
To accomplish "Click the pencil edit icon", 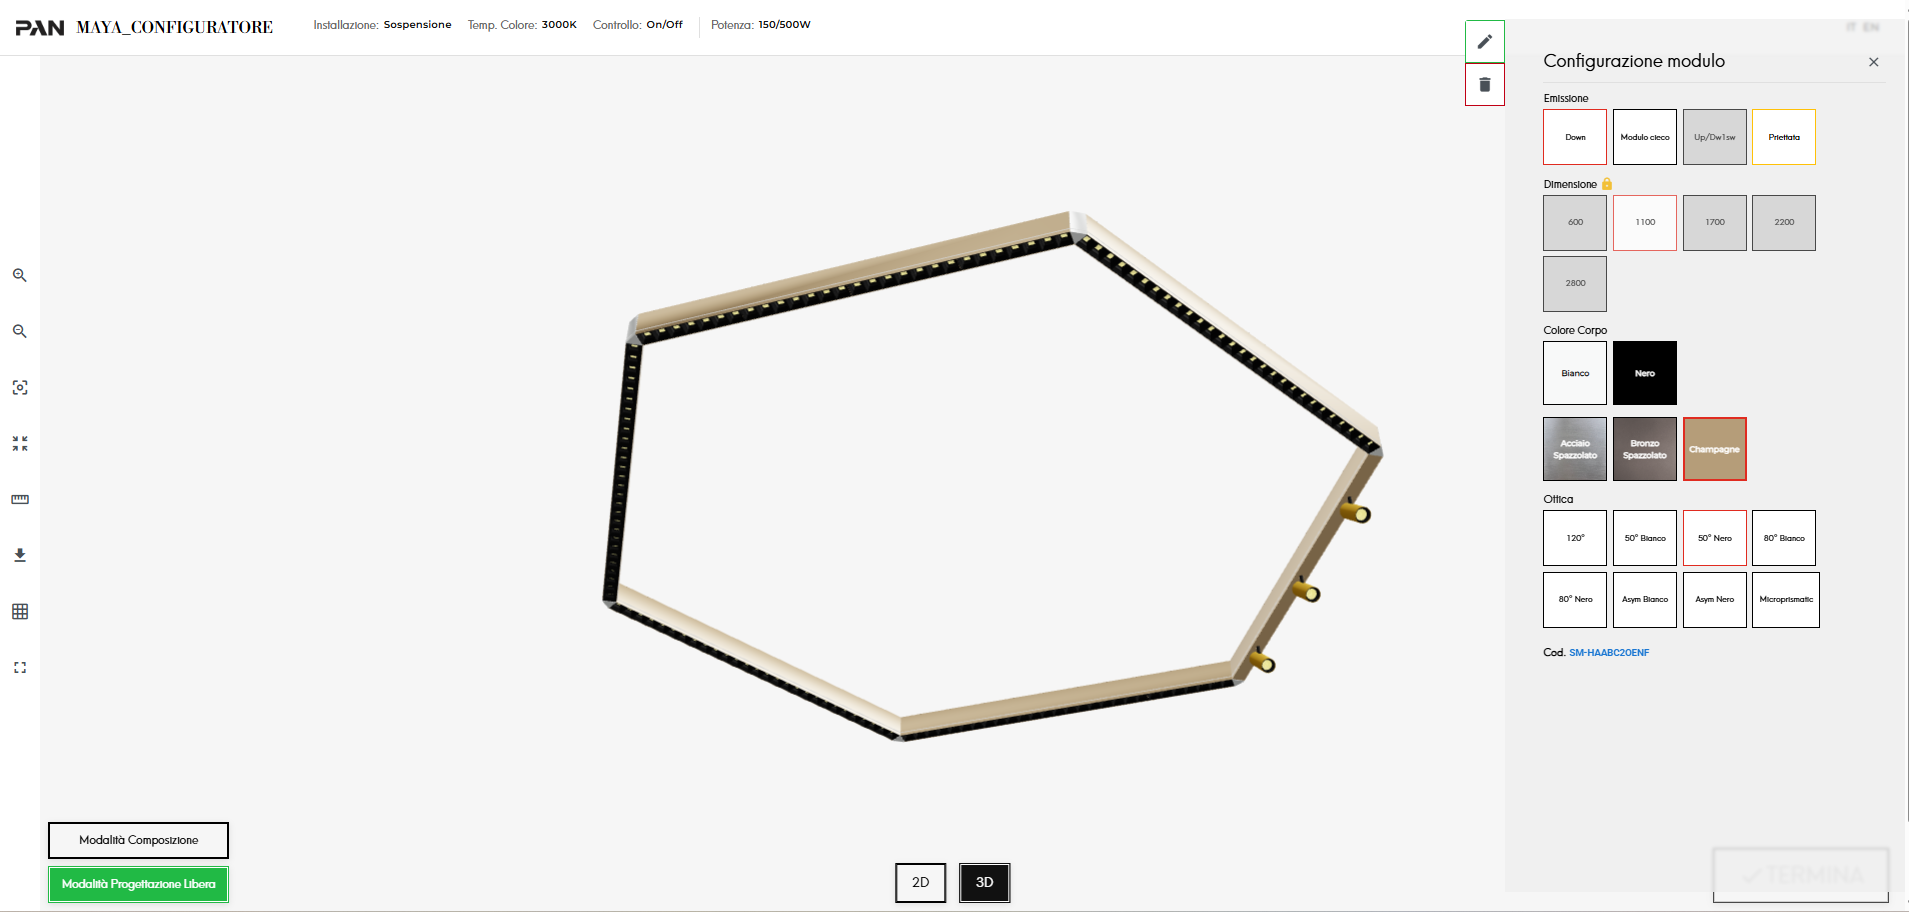I will coord(1485,41).
